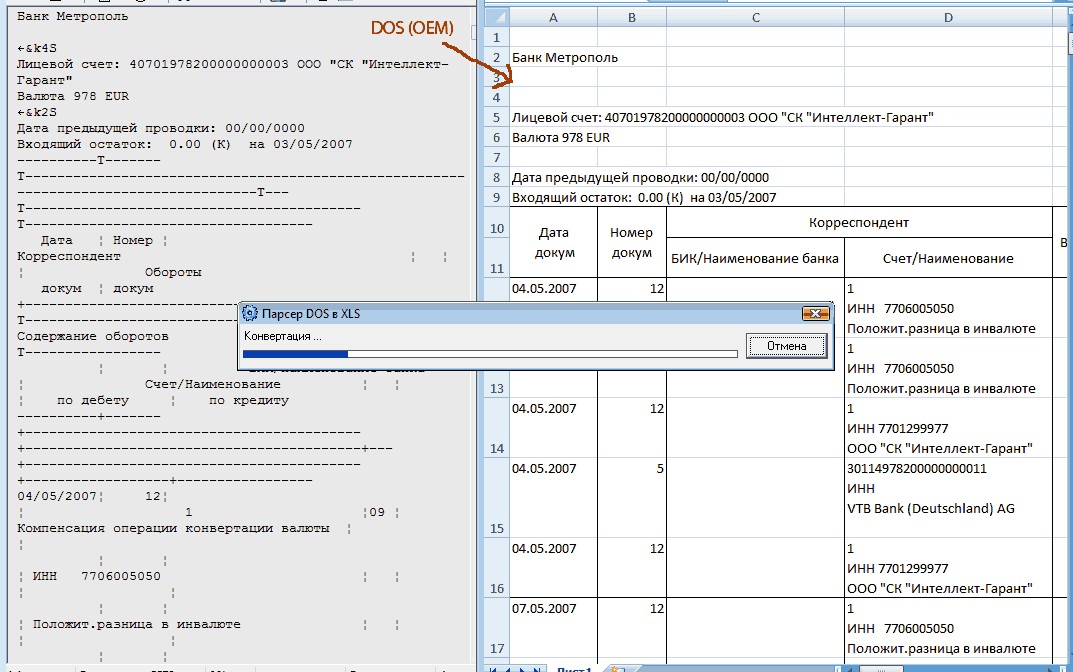Select row 5 header
This screenshot has width=1073, height=672.
click(497, 117)
